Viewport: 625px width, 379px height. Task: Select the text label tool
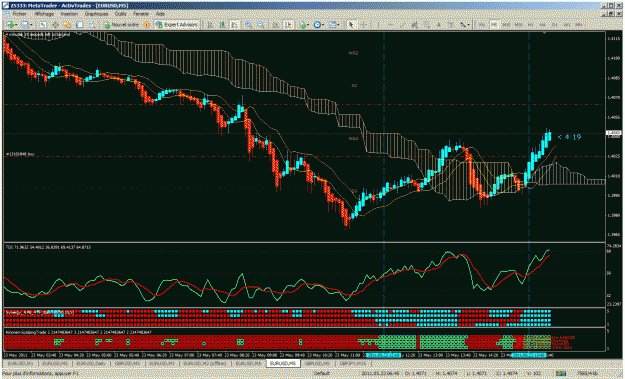click(x=450, y=25)
